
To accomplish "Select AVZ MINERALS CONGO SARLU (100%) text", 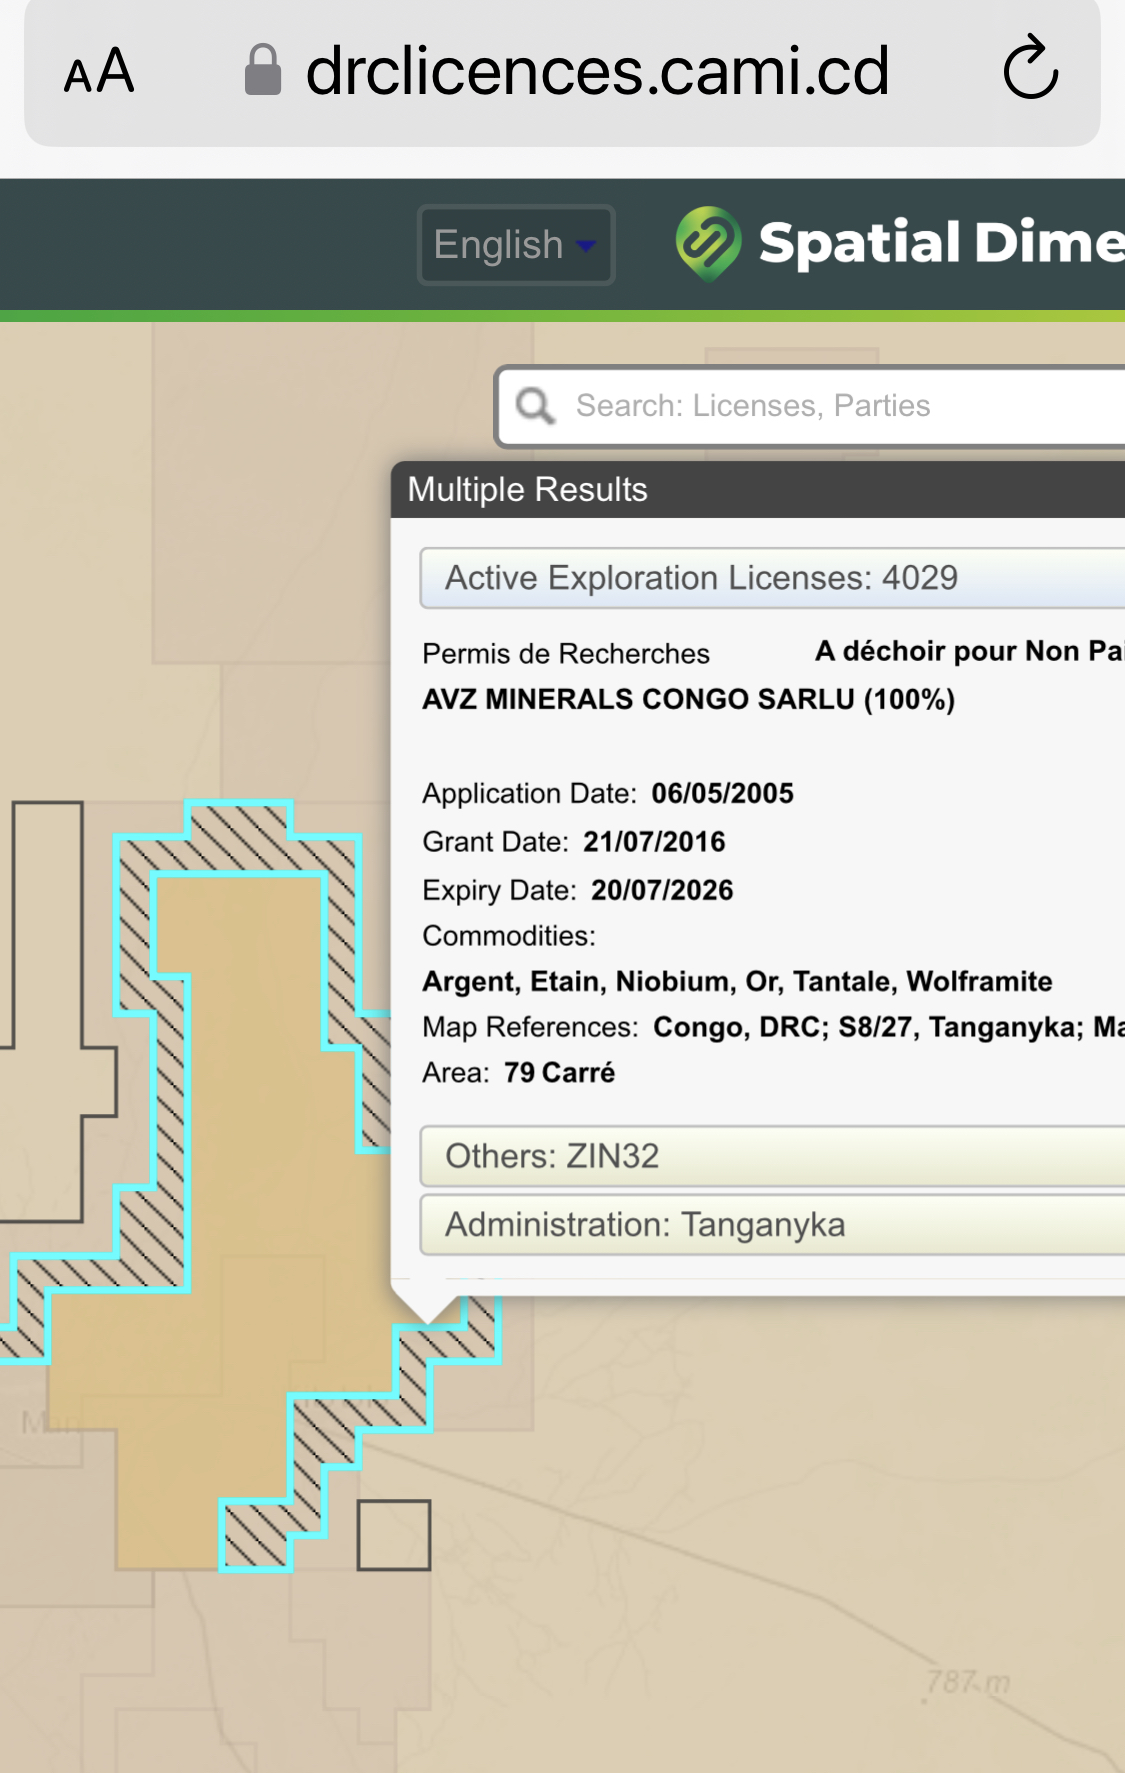I will 689,699.
